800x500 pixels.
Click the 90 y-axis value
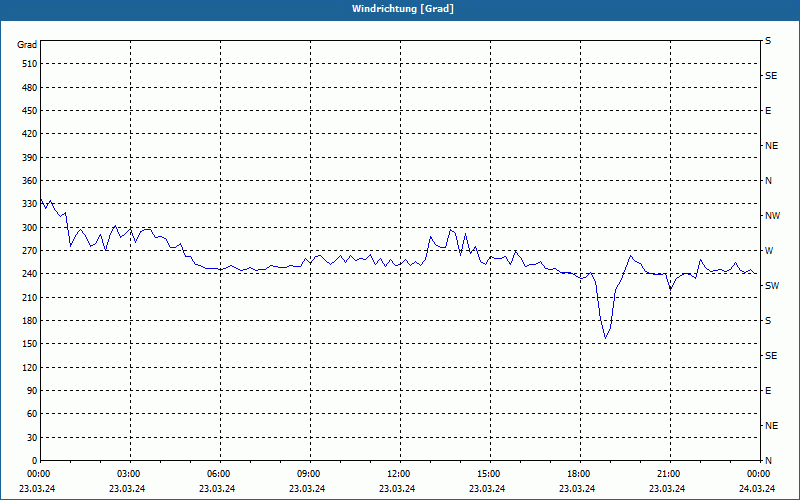(32, 391)
